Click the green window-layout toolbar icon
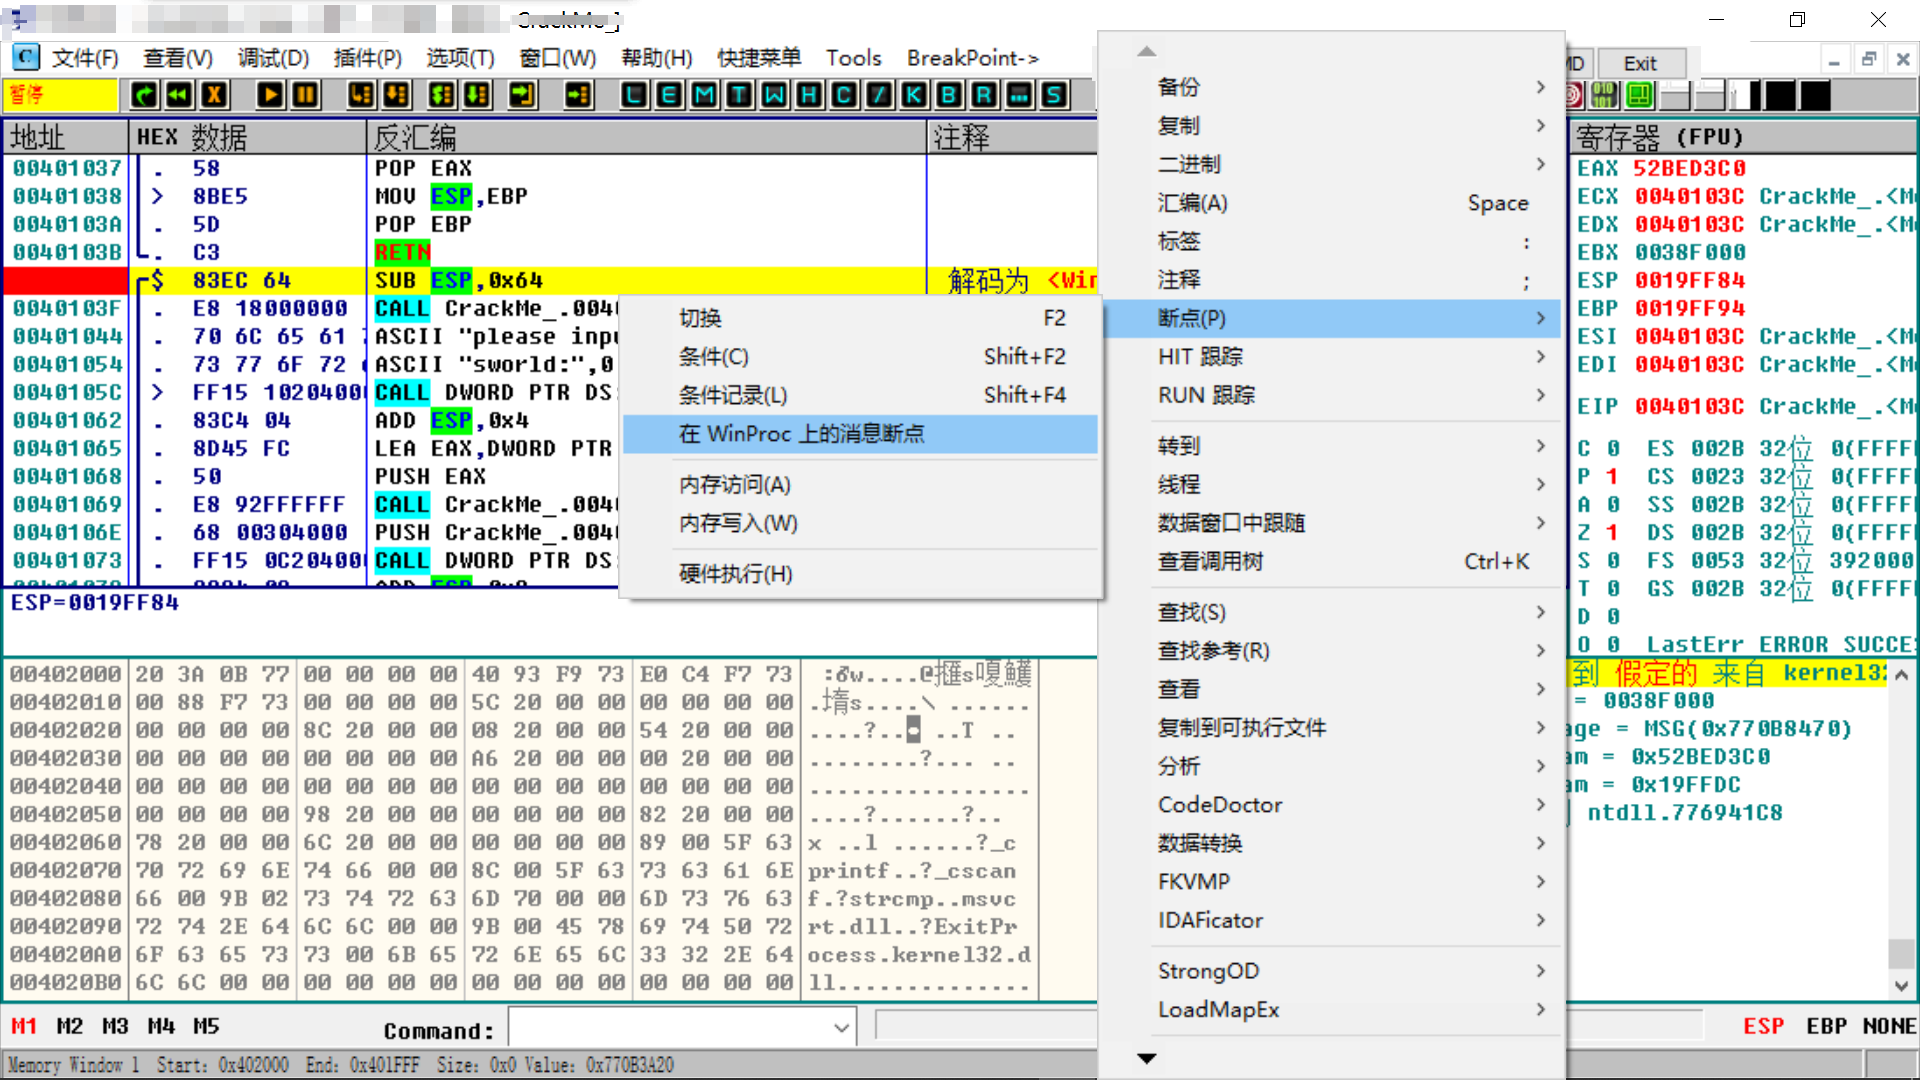1920x1080 pixels. [1640, 95]
